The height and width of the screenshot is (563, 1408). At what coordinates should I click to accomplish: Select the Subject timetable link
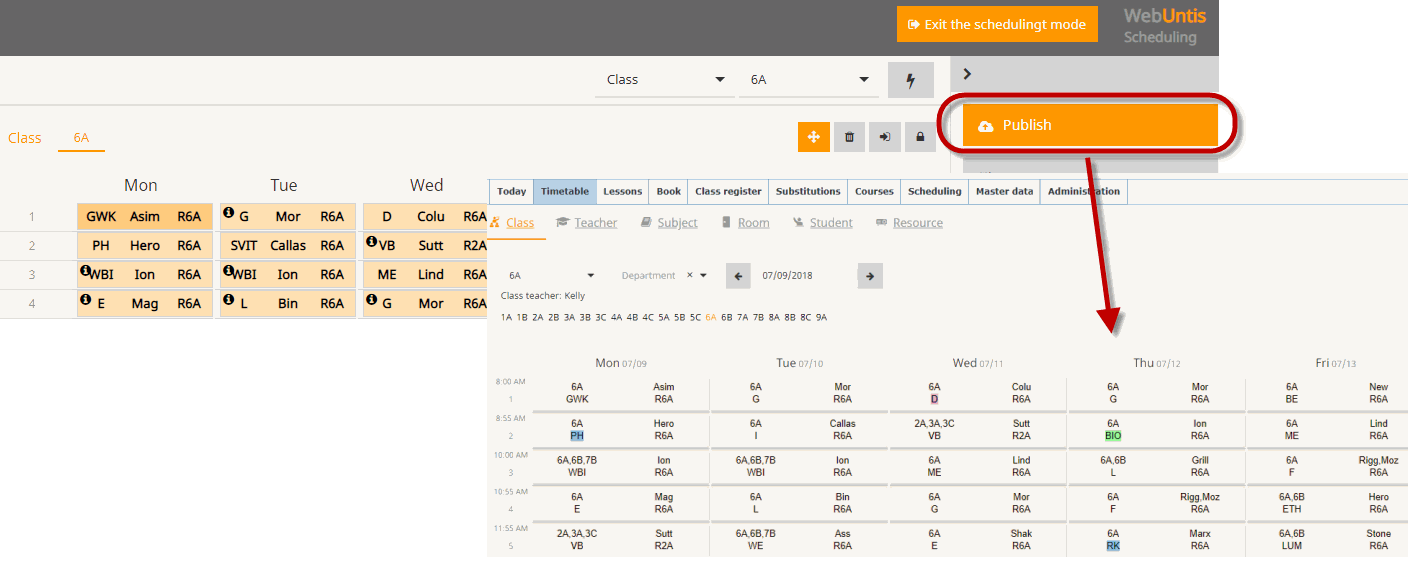678,223
